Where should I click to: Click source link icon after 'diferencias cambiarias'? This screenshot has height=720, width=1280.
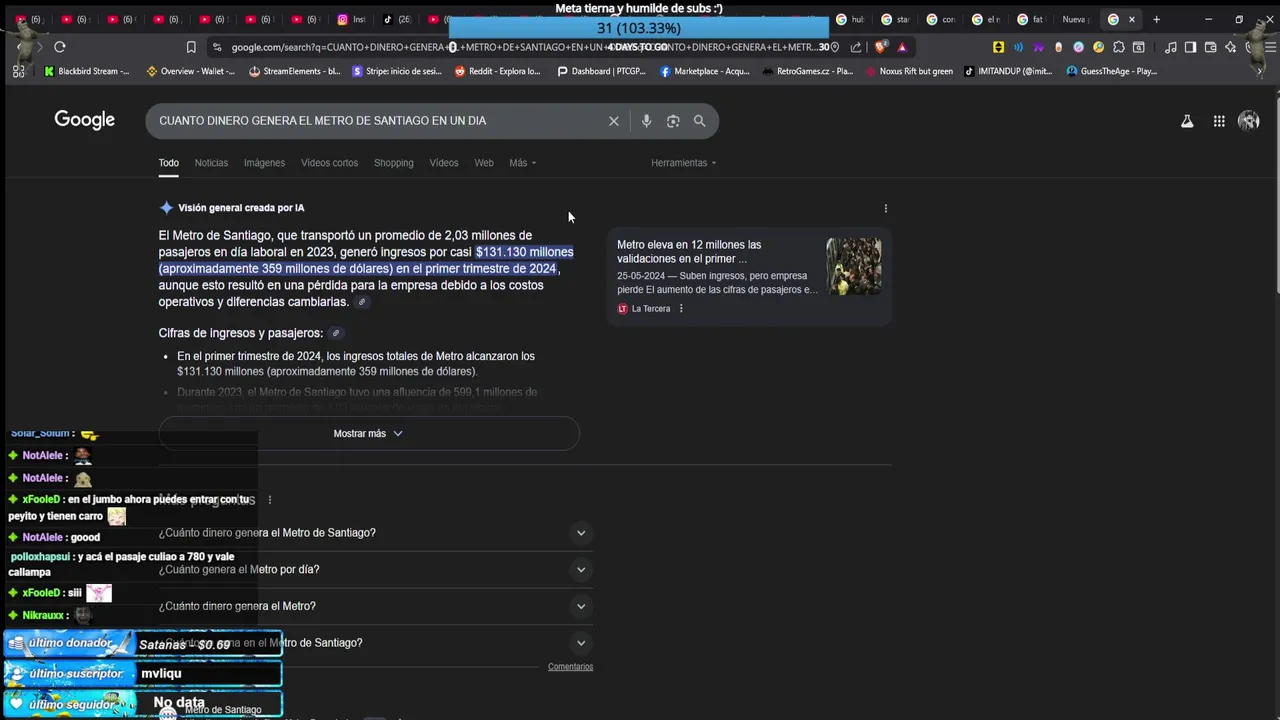coord(362,302)
